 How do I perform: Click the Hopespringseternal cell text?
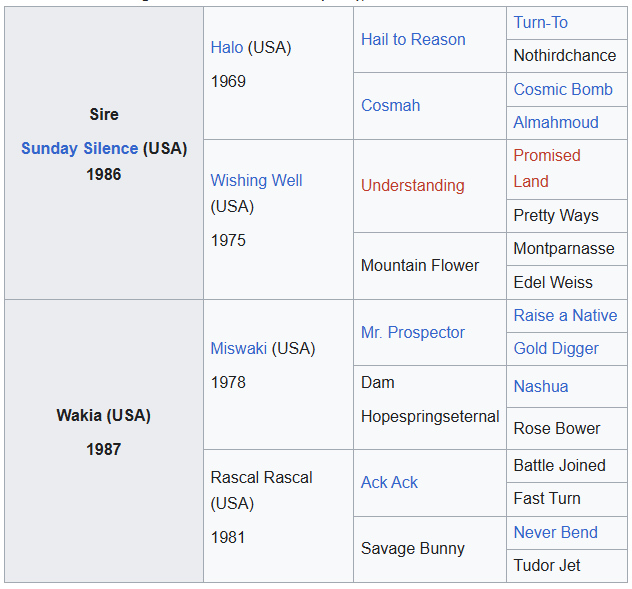pyautogui.click(x=430, y=417)
